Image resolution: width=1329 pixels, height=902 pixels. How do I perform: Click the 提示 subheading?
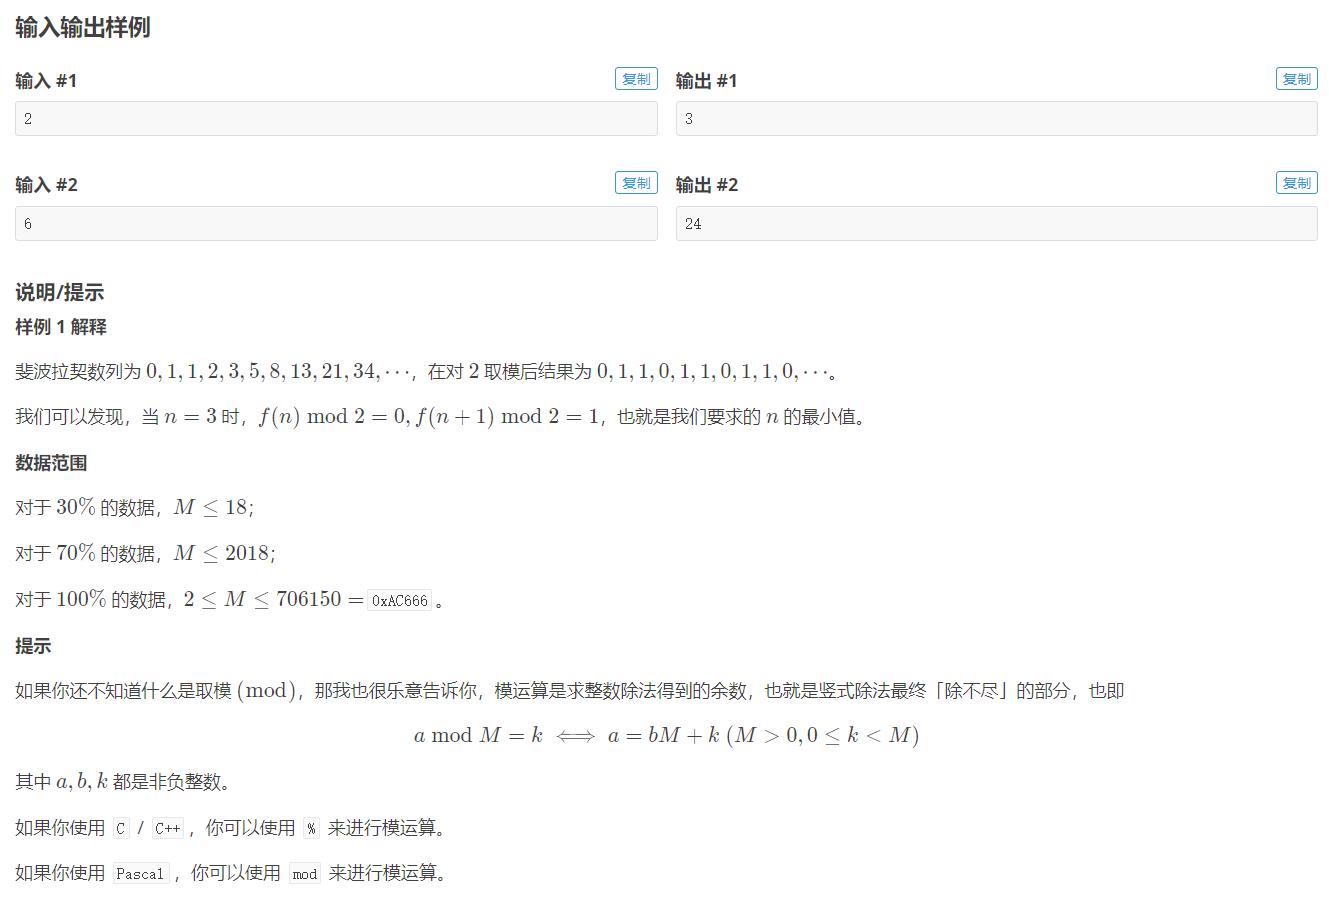(33, 646)
